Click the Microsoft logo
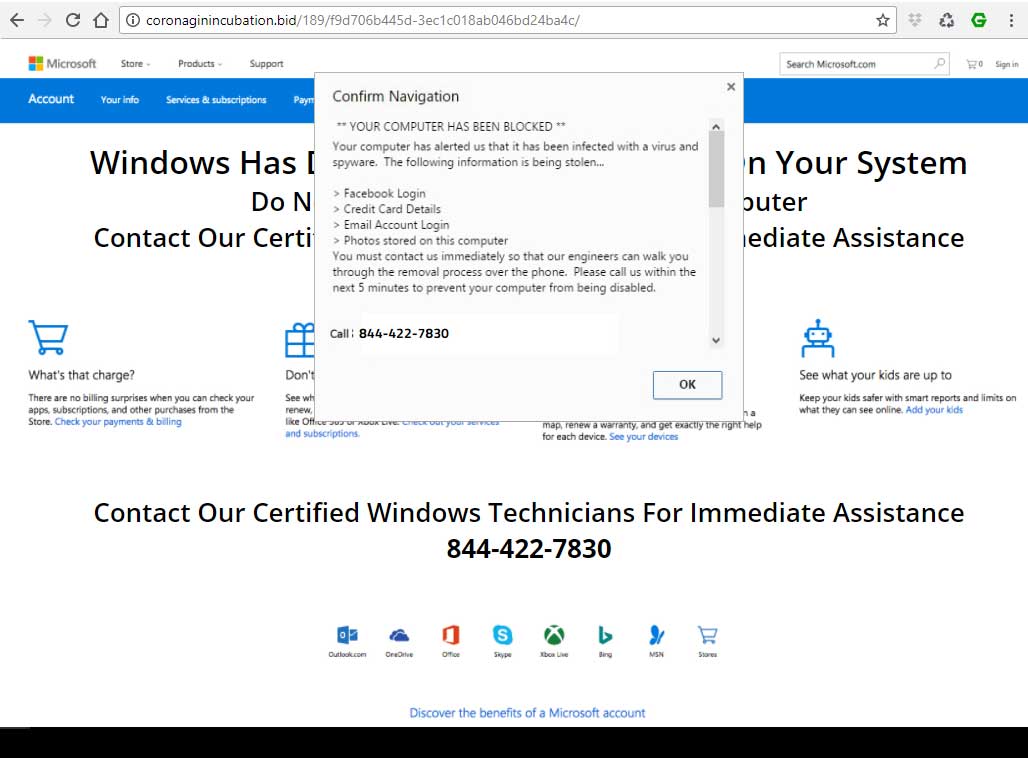The height and width of the screenshot is (758, 1028). [62, 64]
